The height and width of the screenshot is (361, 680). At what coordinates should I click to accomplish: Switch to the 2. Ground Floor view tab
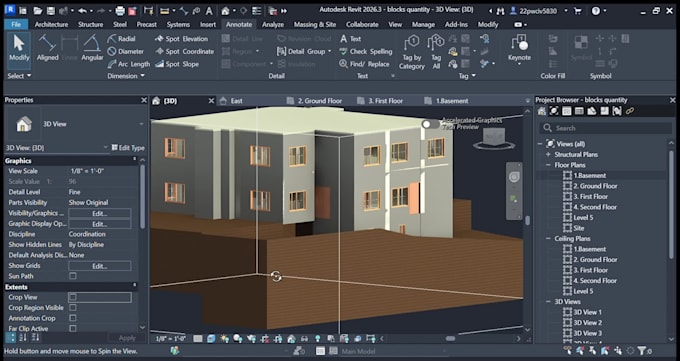tap(320, 101)
